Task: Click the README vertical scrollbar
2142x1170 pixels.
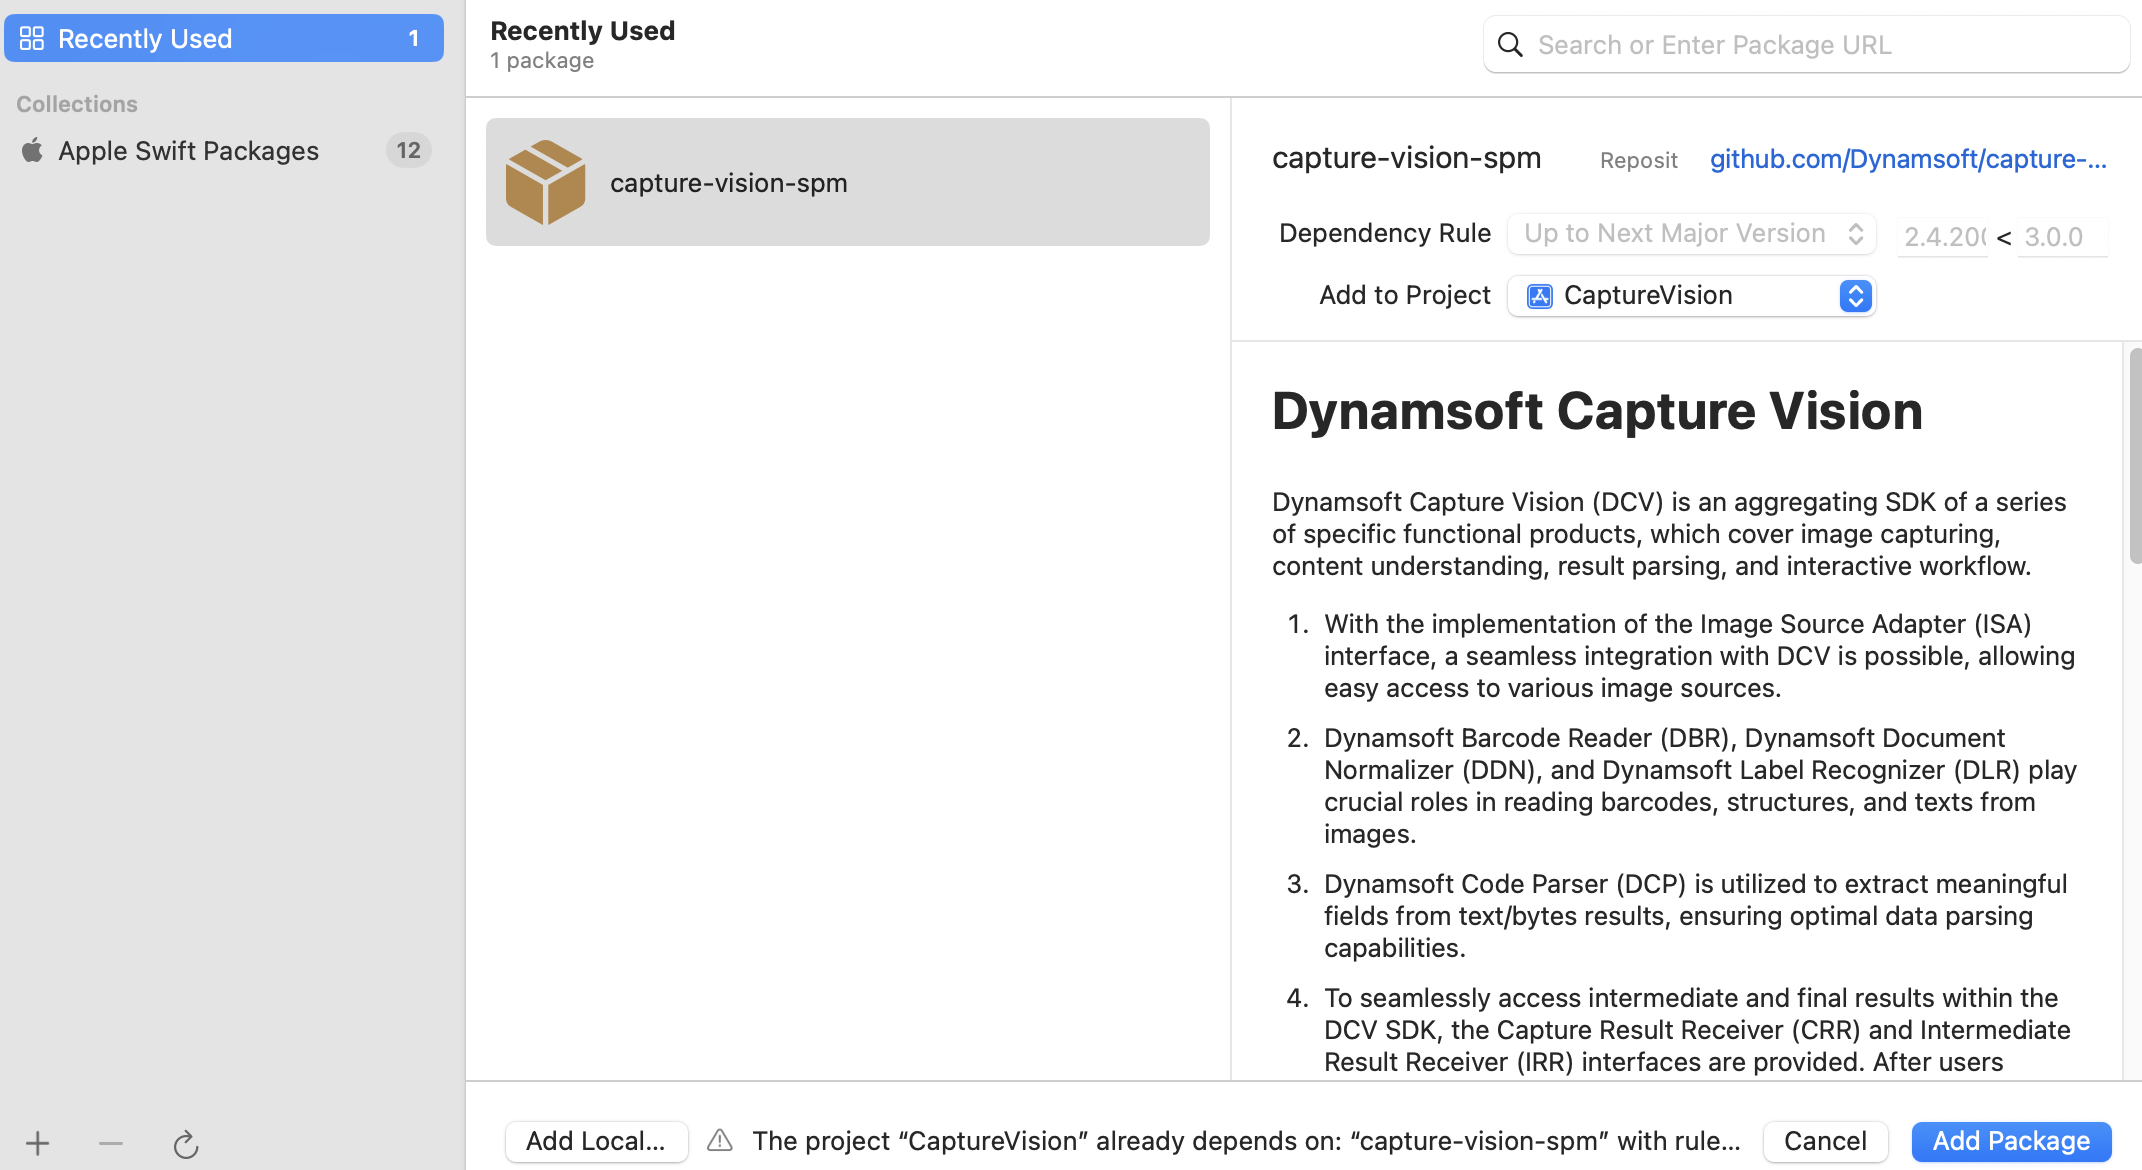Action: 2135,456
